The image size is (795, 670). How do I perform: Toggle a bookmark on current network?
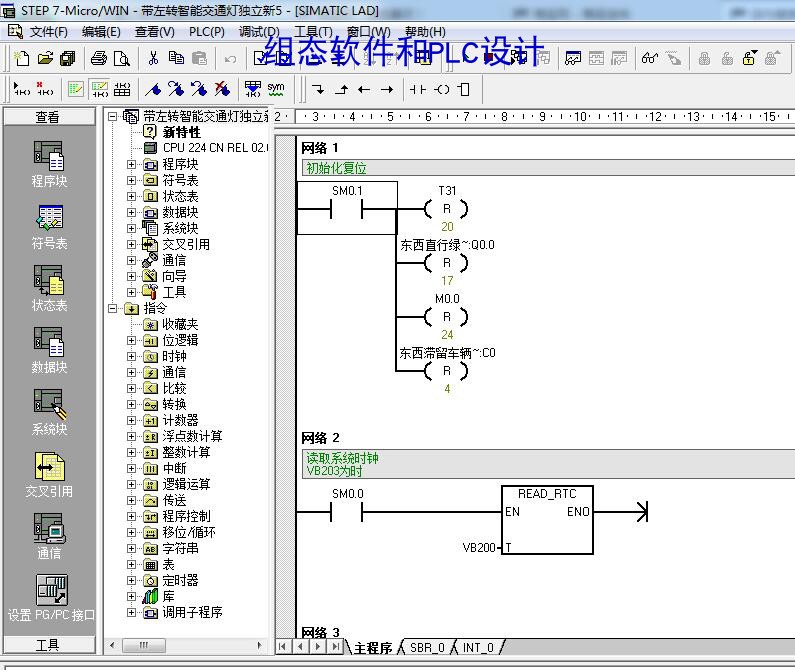[x=153, y=89]
